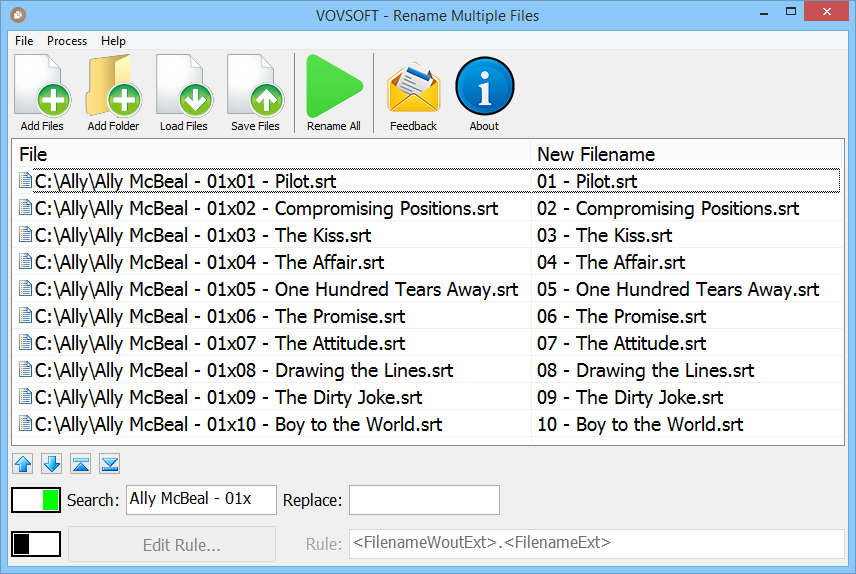
Task: Open the Help menu
Action: pos(113,41)
